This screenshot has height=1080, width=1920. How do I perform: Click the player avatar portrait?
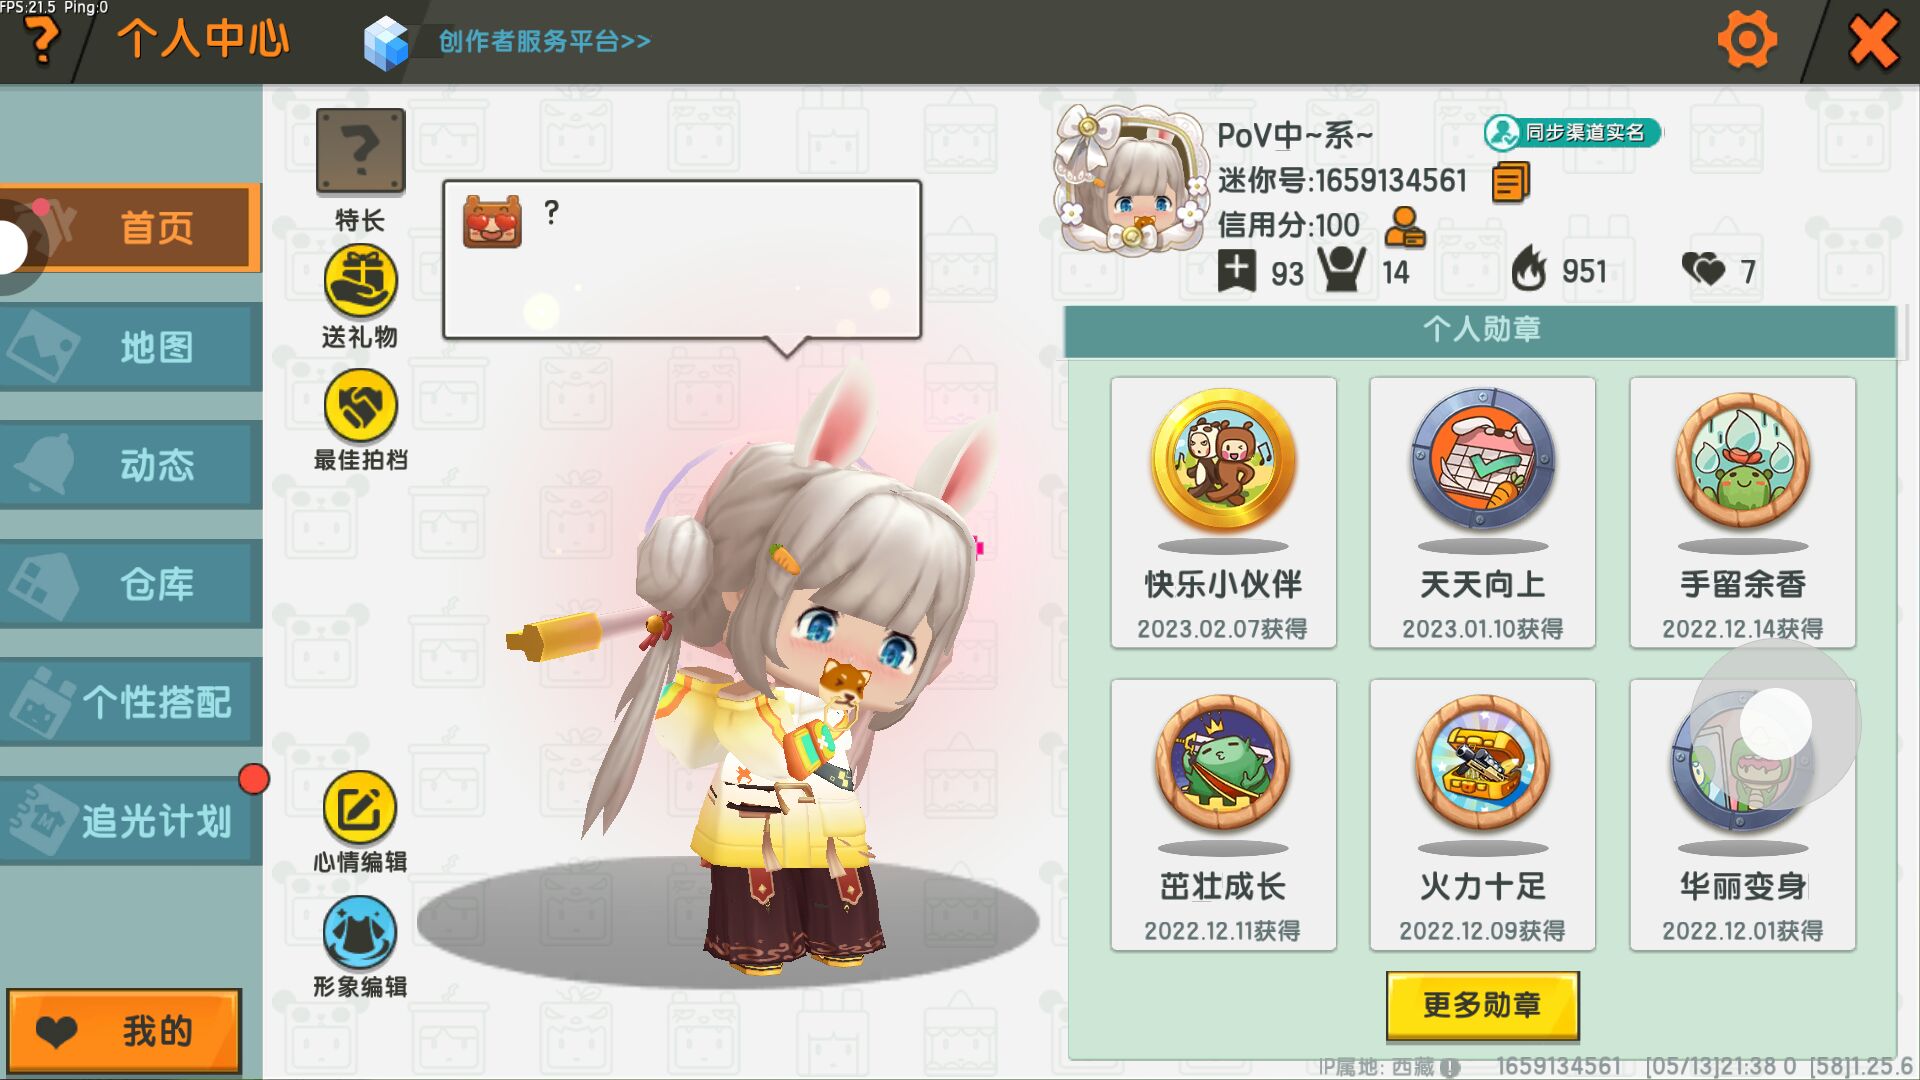[x=1130, y=179]
